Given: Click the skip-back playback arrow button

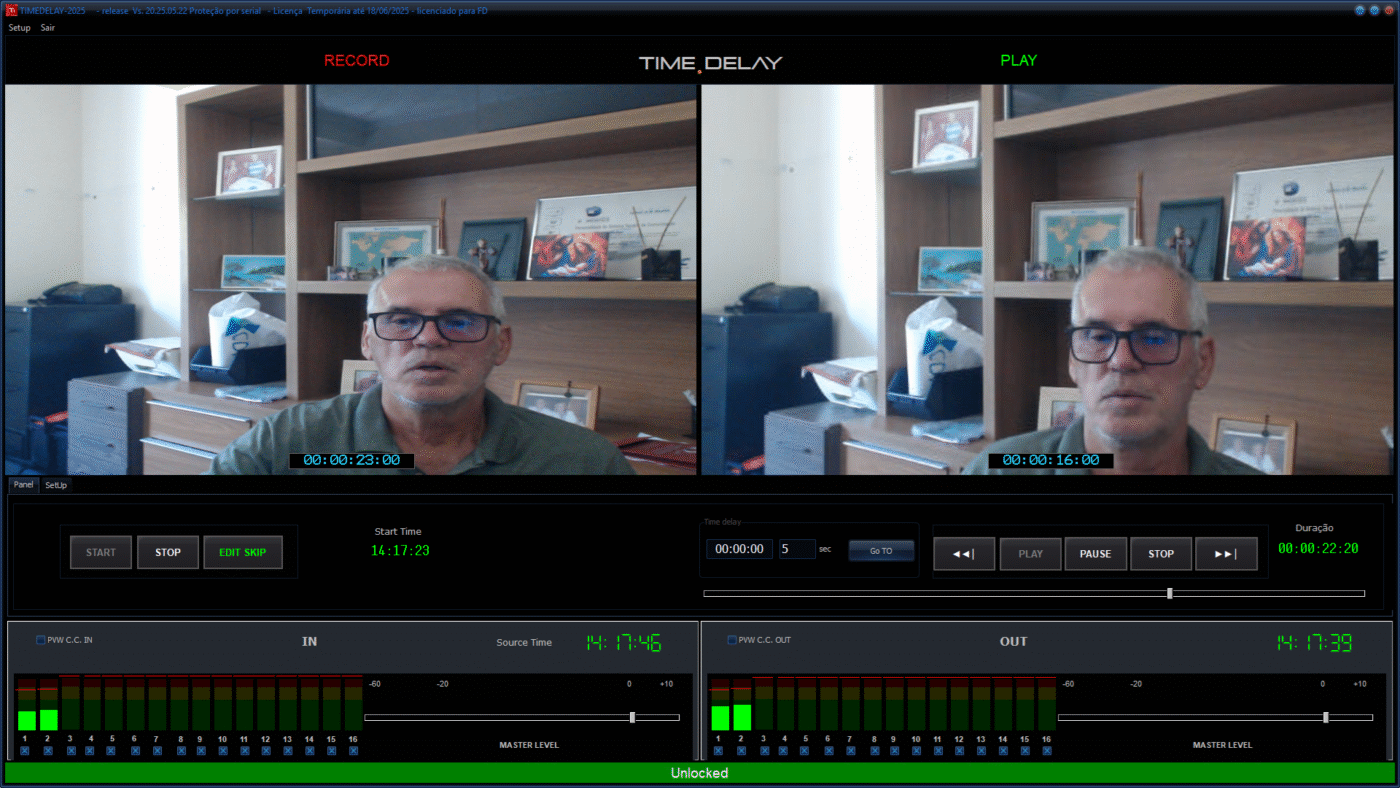Looking at the screenshot, I should [x=964, y=553].
